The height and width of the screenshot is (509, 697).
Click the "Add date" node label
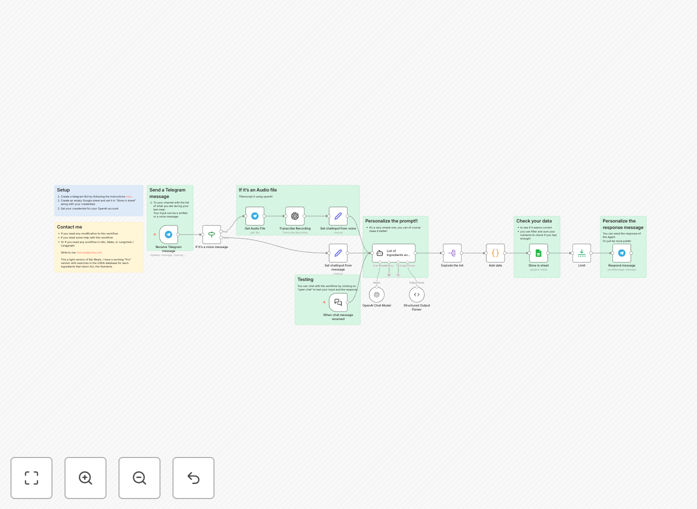pyautogui.click(x=495, y=265)
